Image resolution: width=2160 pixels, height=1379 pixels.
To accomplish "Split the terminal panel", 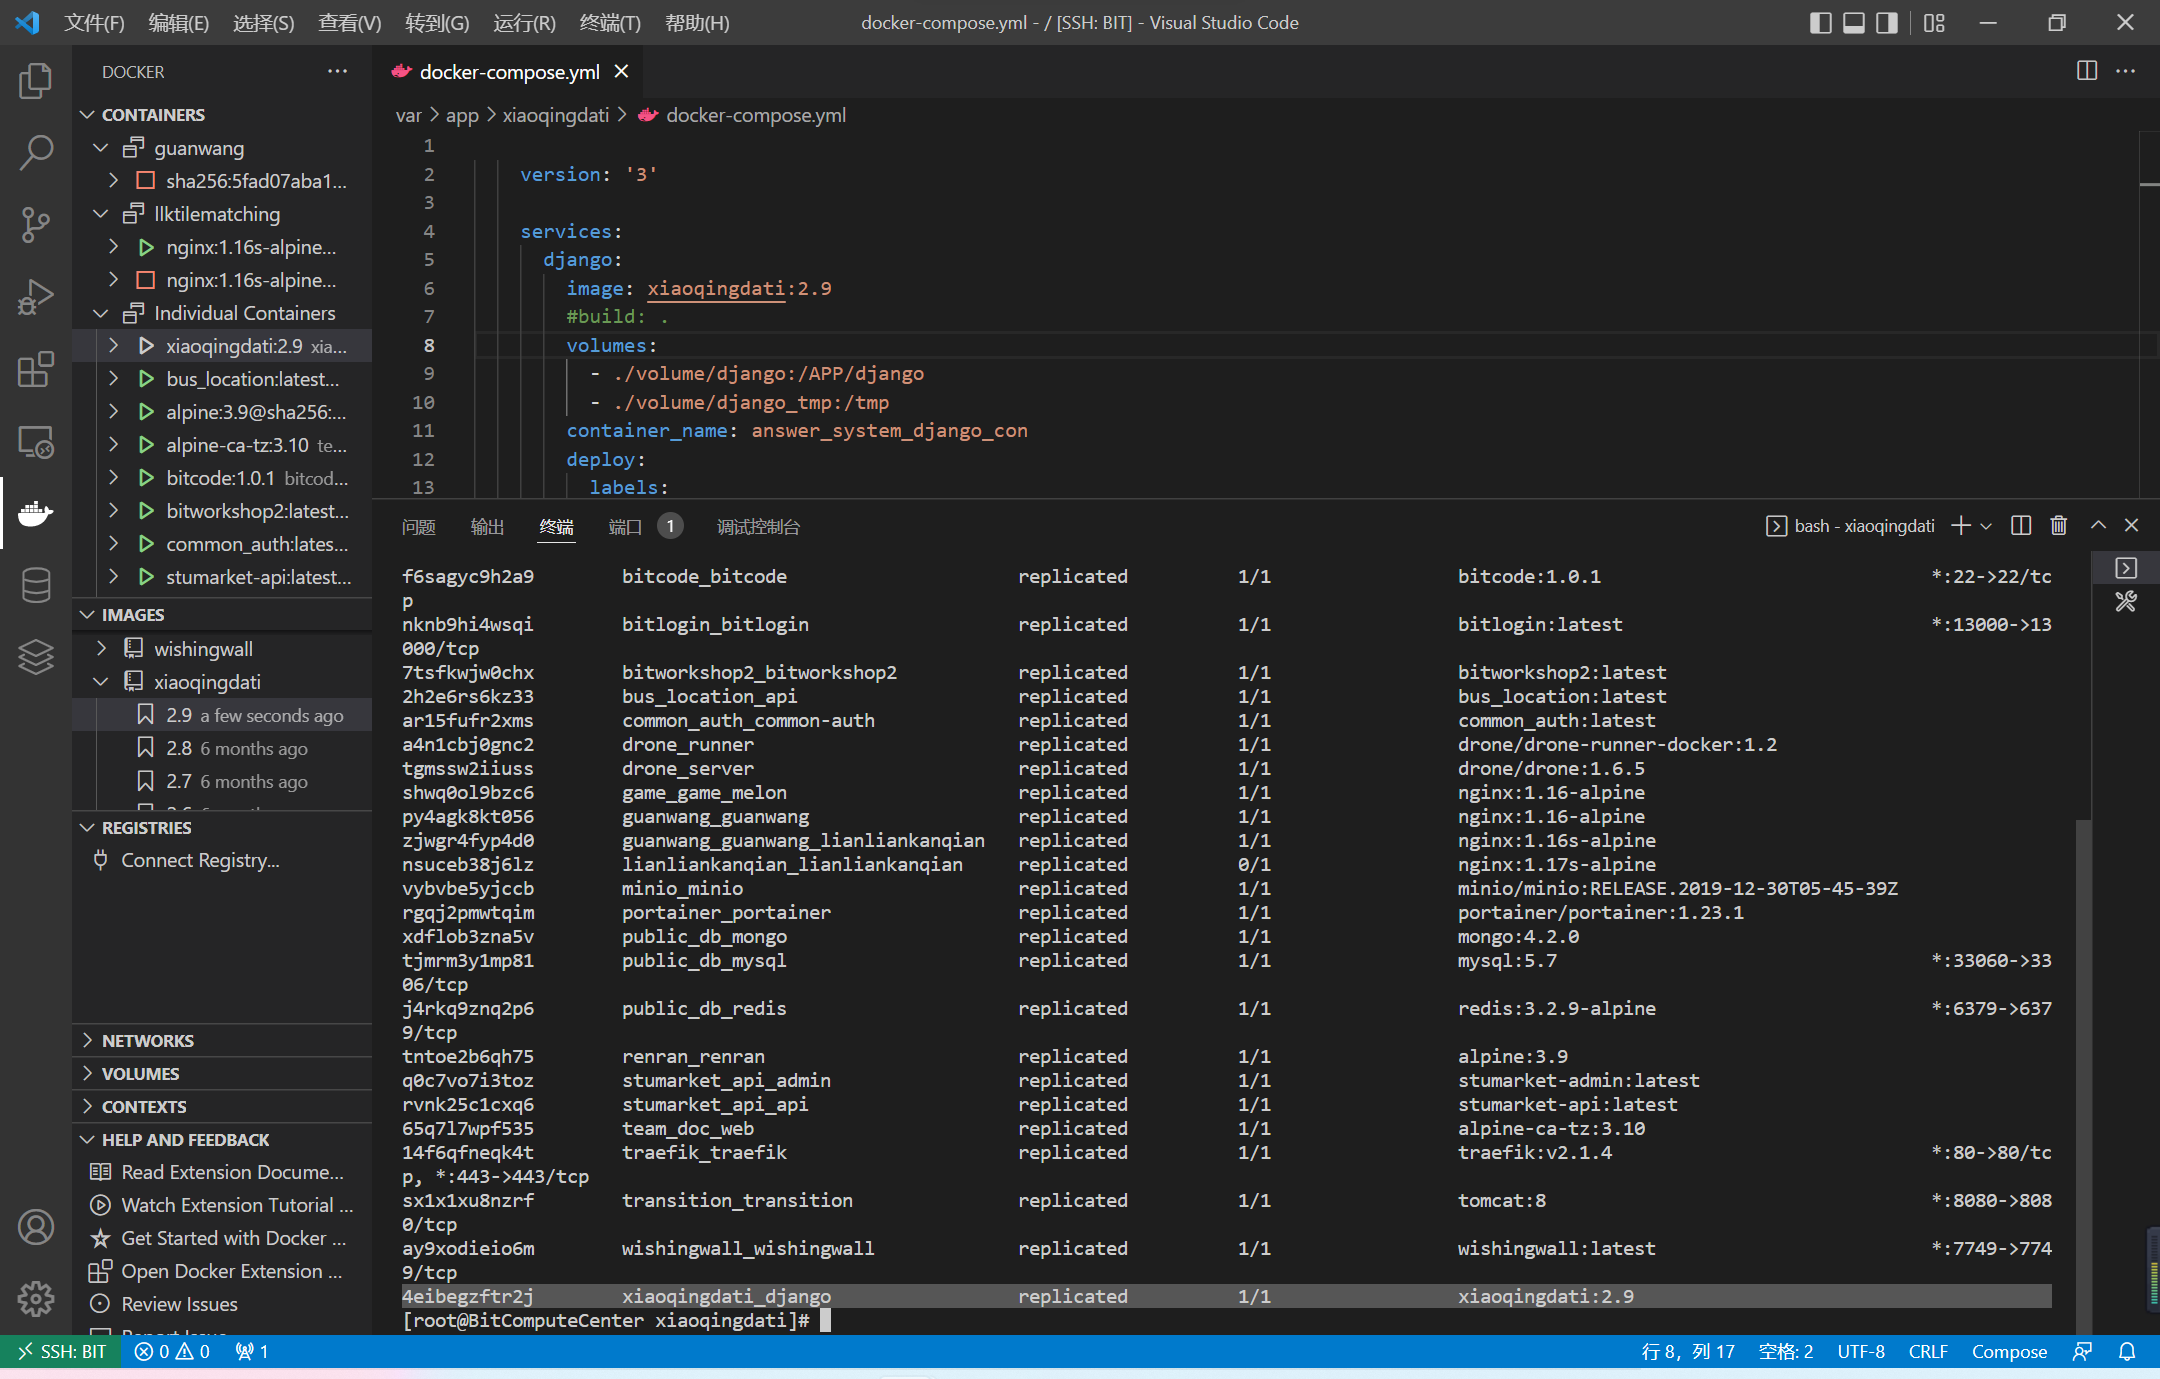I will [x=2021, y=526].
